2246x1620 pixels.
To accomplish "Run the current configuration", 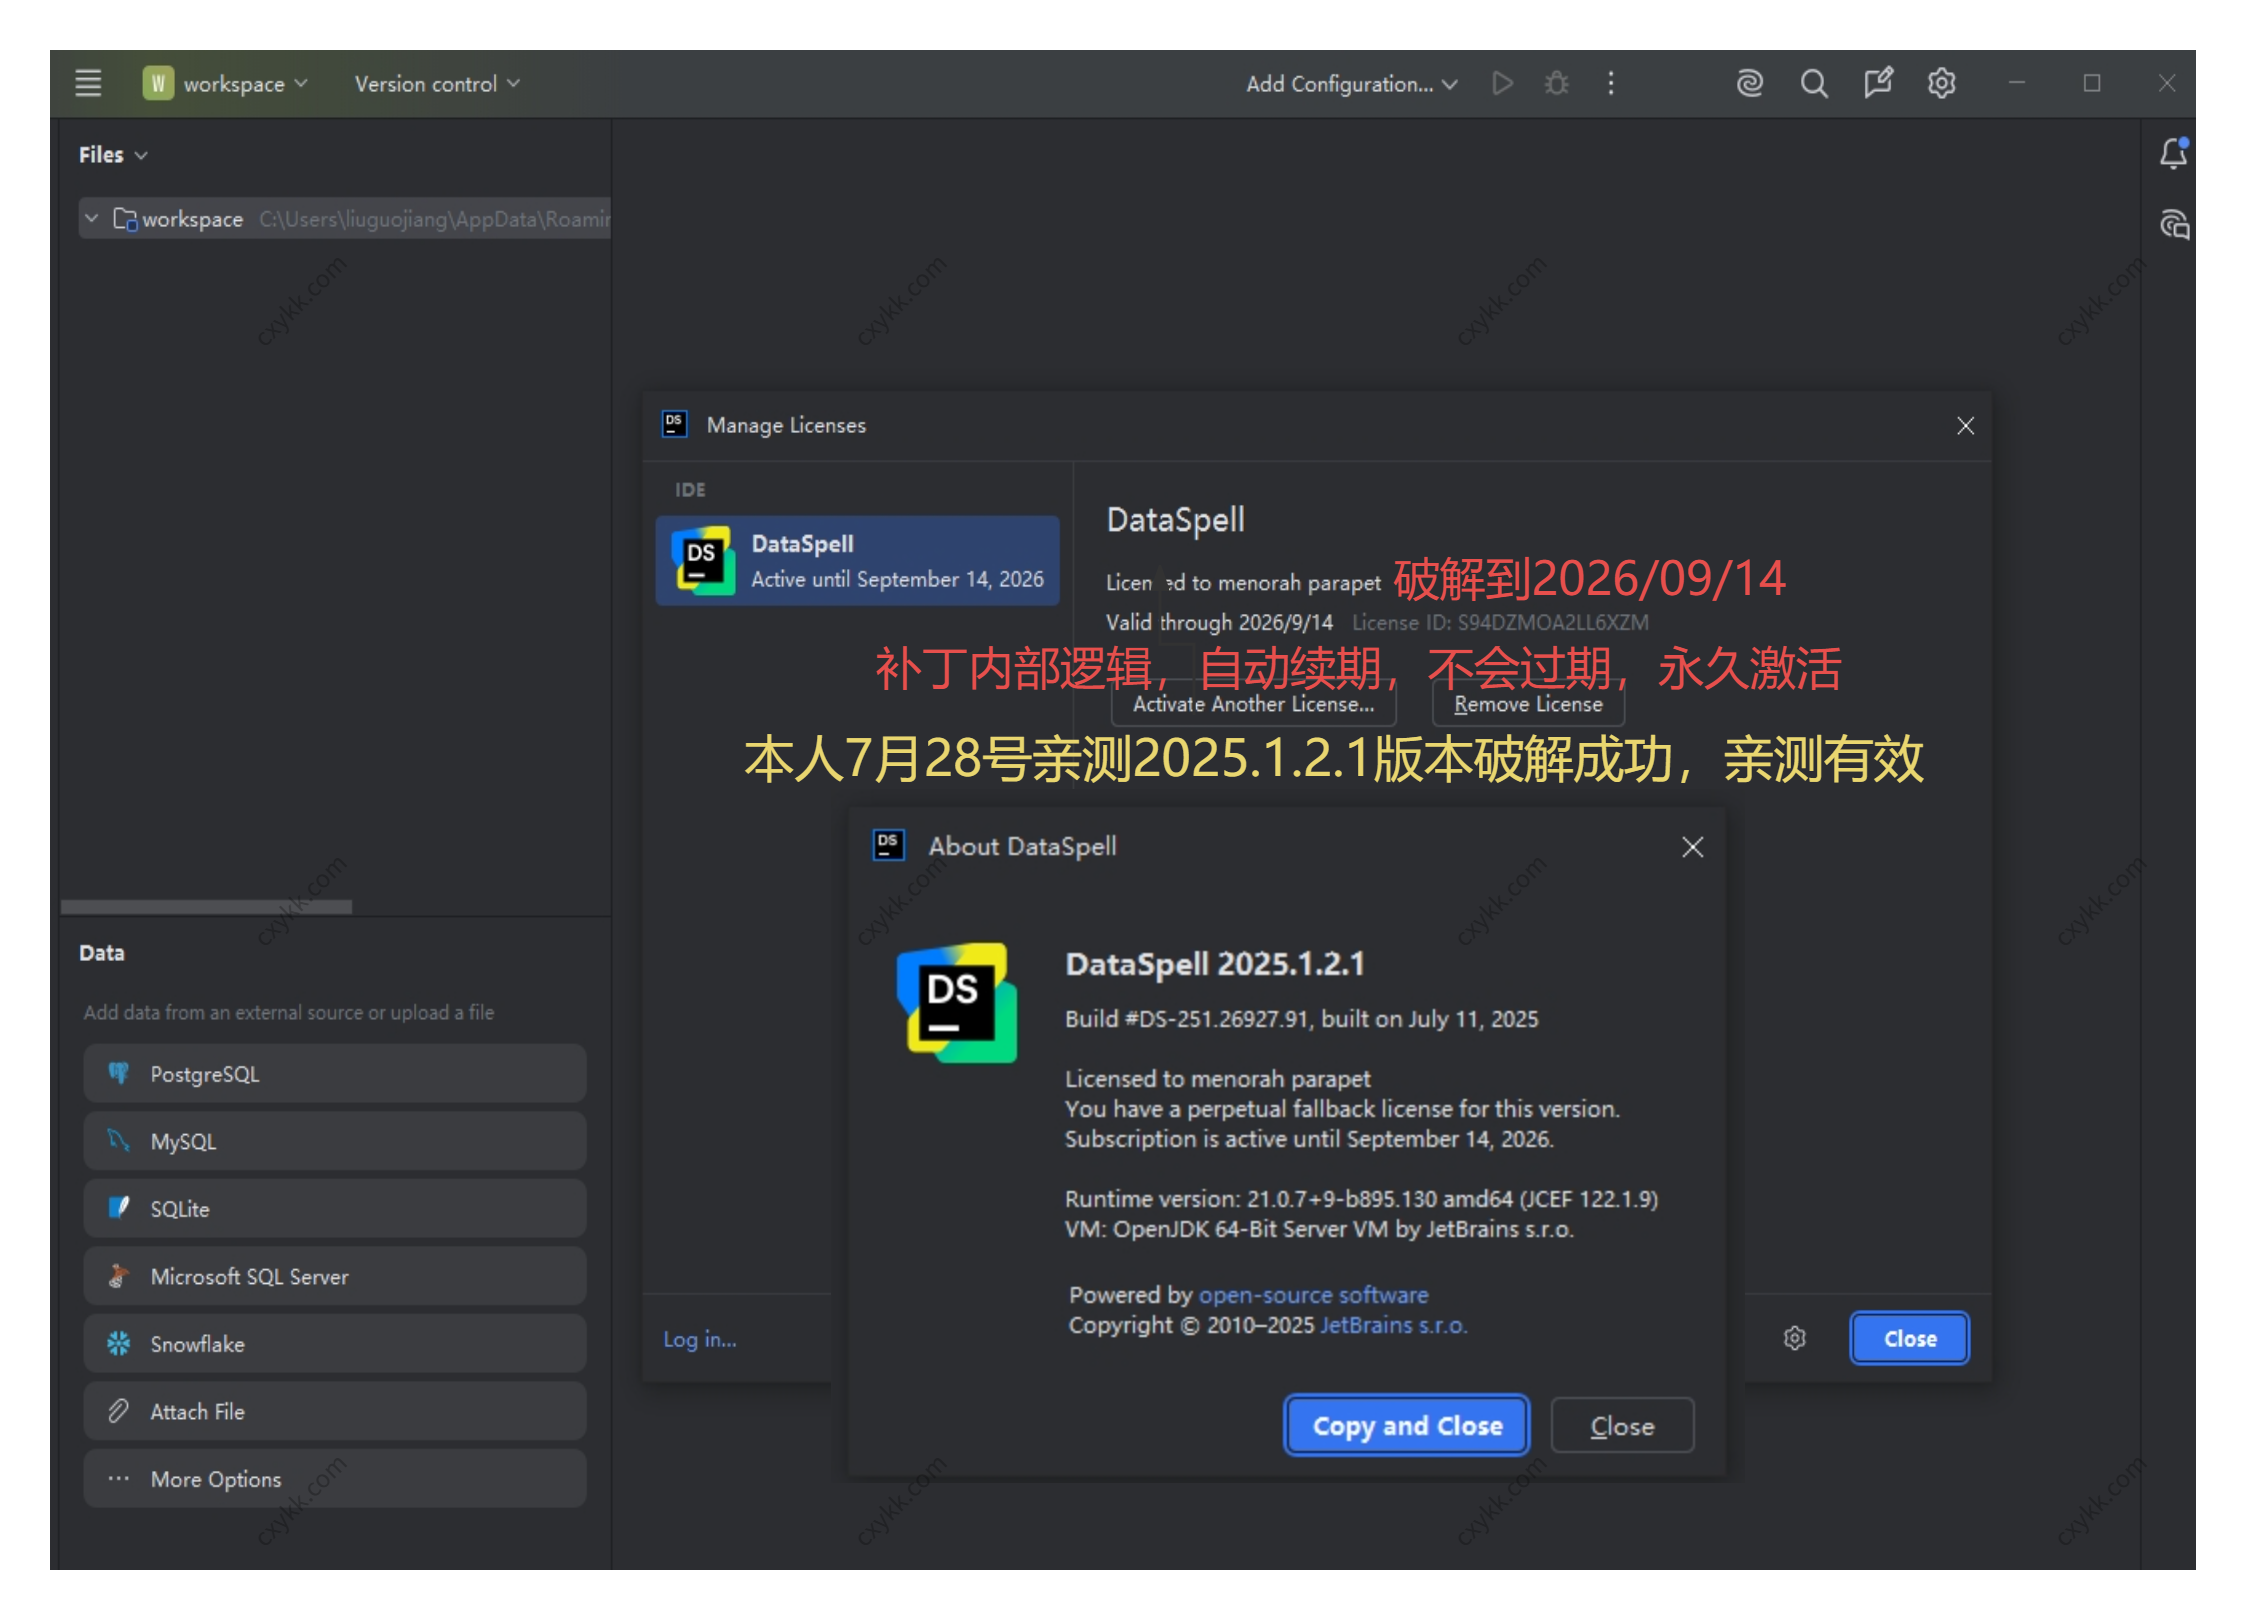I will click(x=1501, y=83).
